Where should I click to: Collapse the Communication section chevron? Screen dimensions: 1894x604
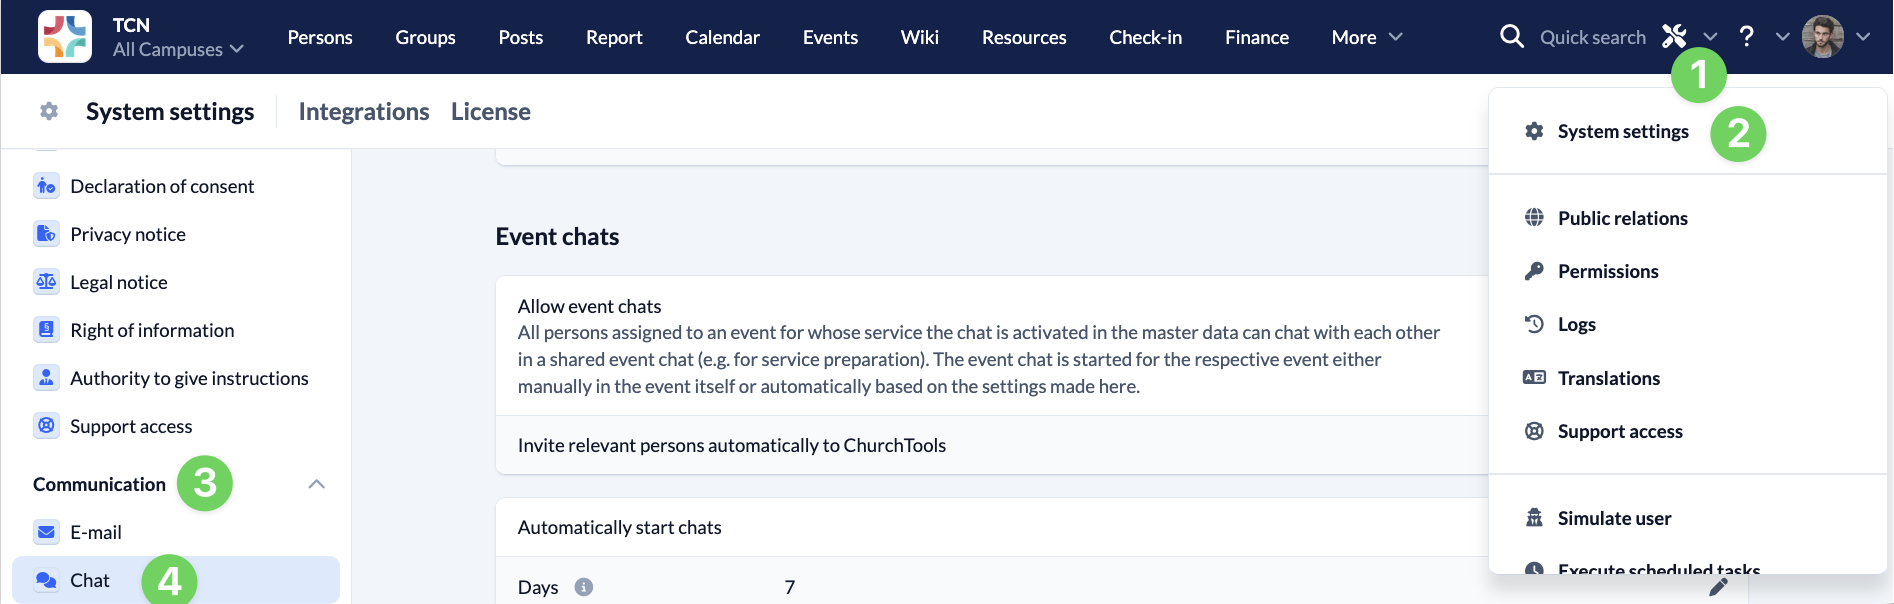click(317, 484)
